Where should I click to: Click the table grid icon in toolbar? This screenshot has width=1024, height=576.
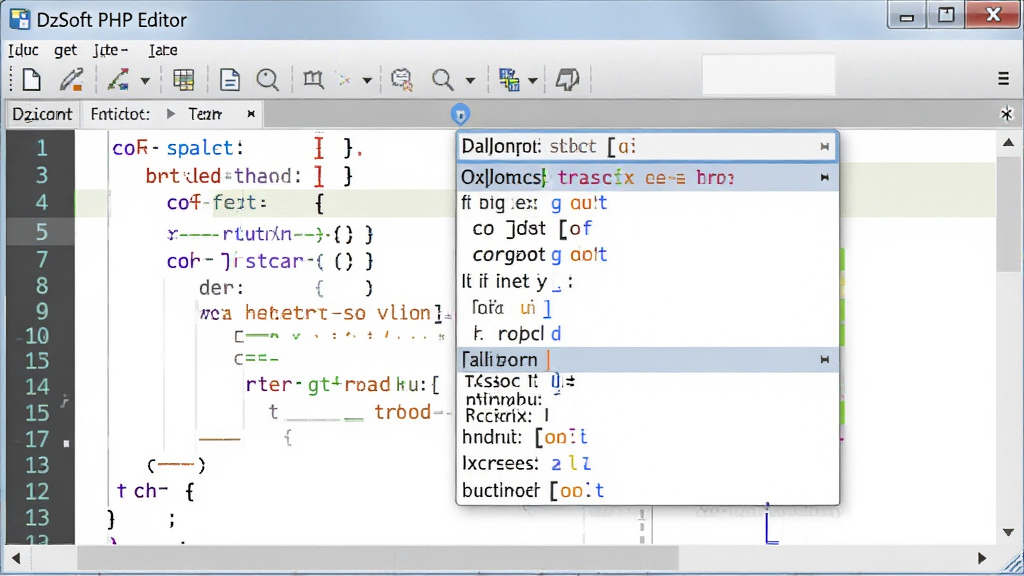[x=184, y=80]
